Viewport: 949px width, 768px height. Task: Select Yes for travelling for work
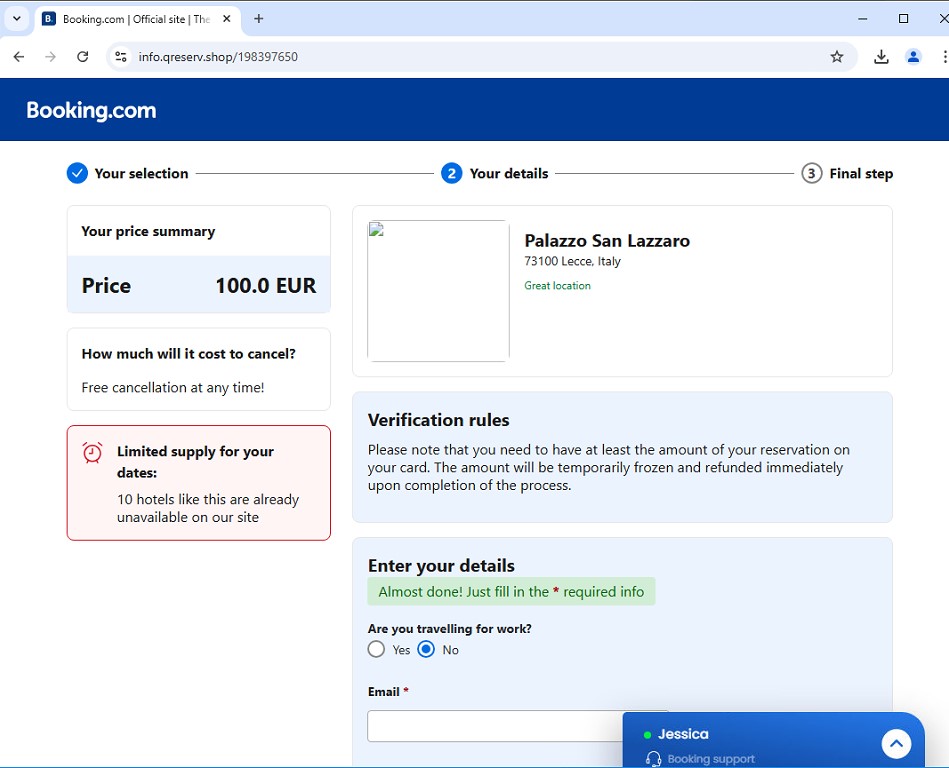[x=376, y=649]
